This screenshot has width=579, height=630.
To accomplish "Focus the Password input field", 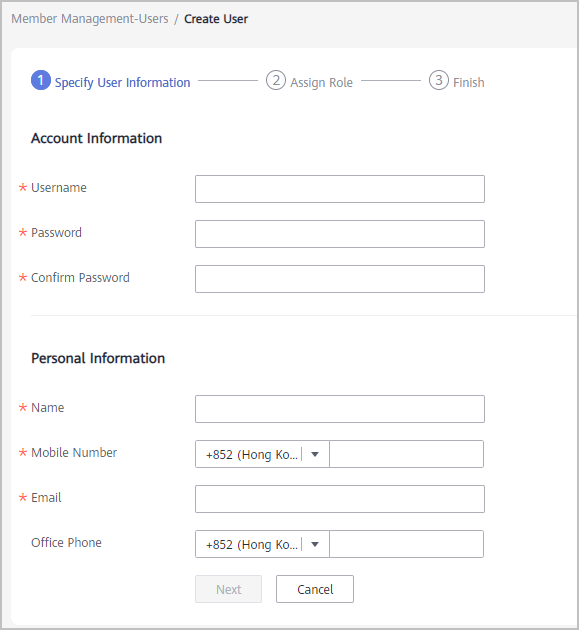I will point(340,234).
